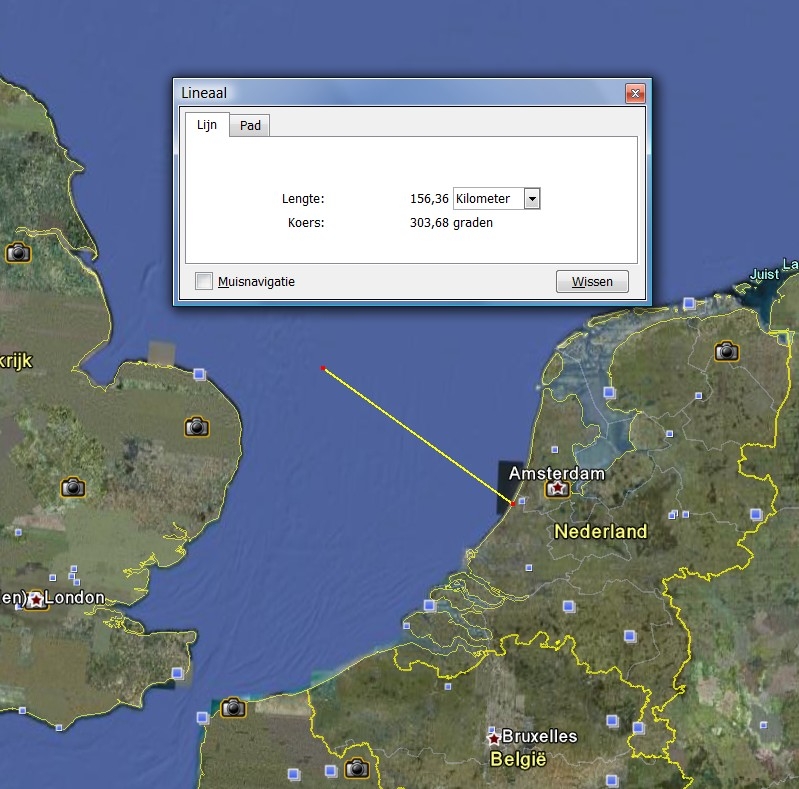Switch to the Pad tab

point(250,125)
